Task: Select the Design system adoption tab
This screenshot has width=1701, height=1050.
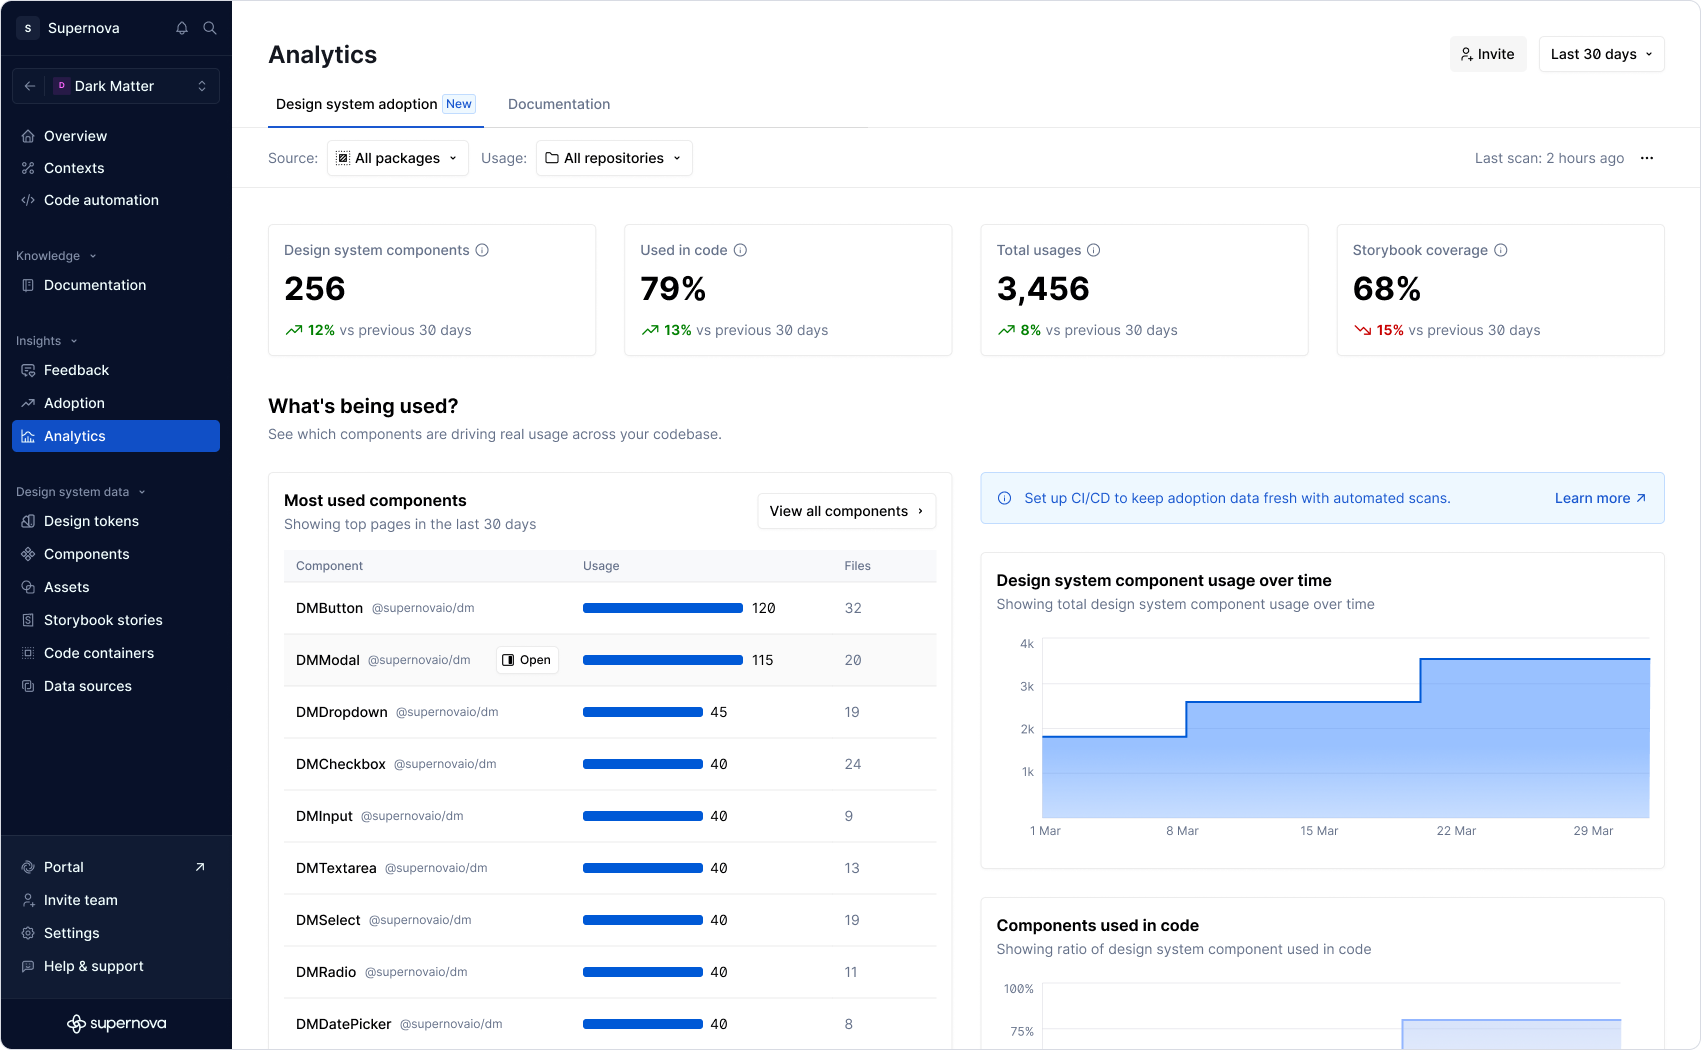Action: coord(375,104)
